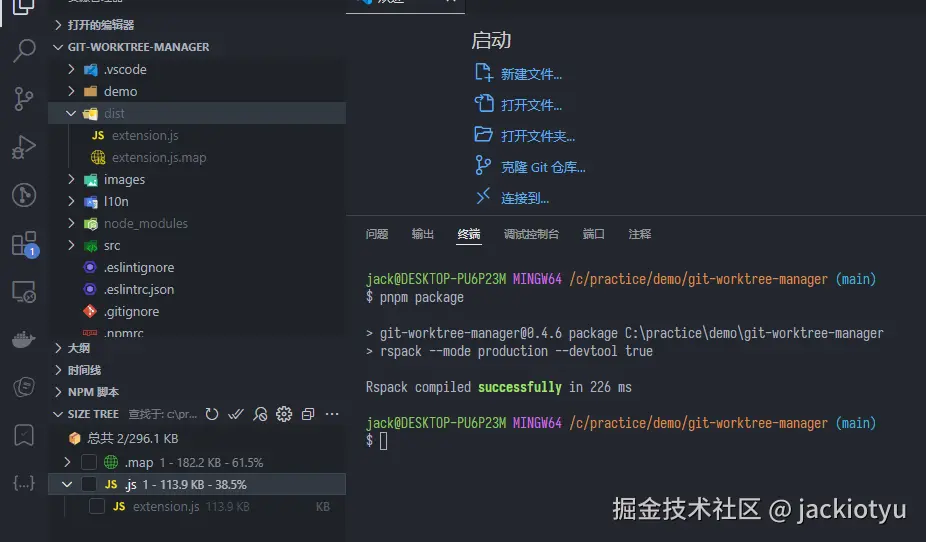The height and width of the screenshot is (542, 926).
Task: Collapse the .js group in Size Tree
Action: coord(67,484)
